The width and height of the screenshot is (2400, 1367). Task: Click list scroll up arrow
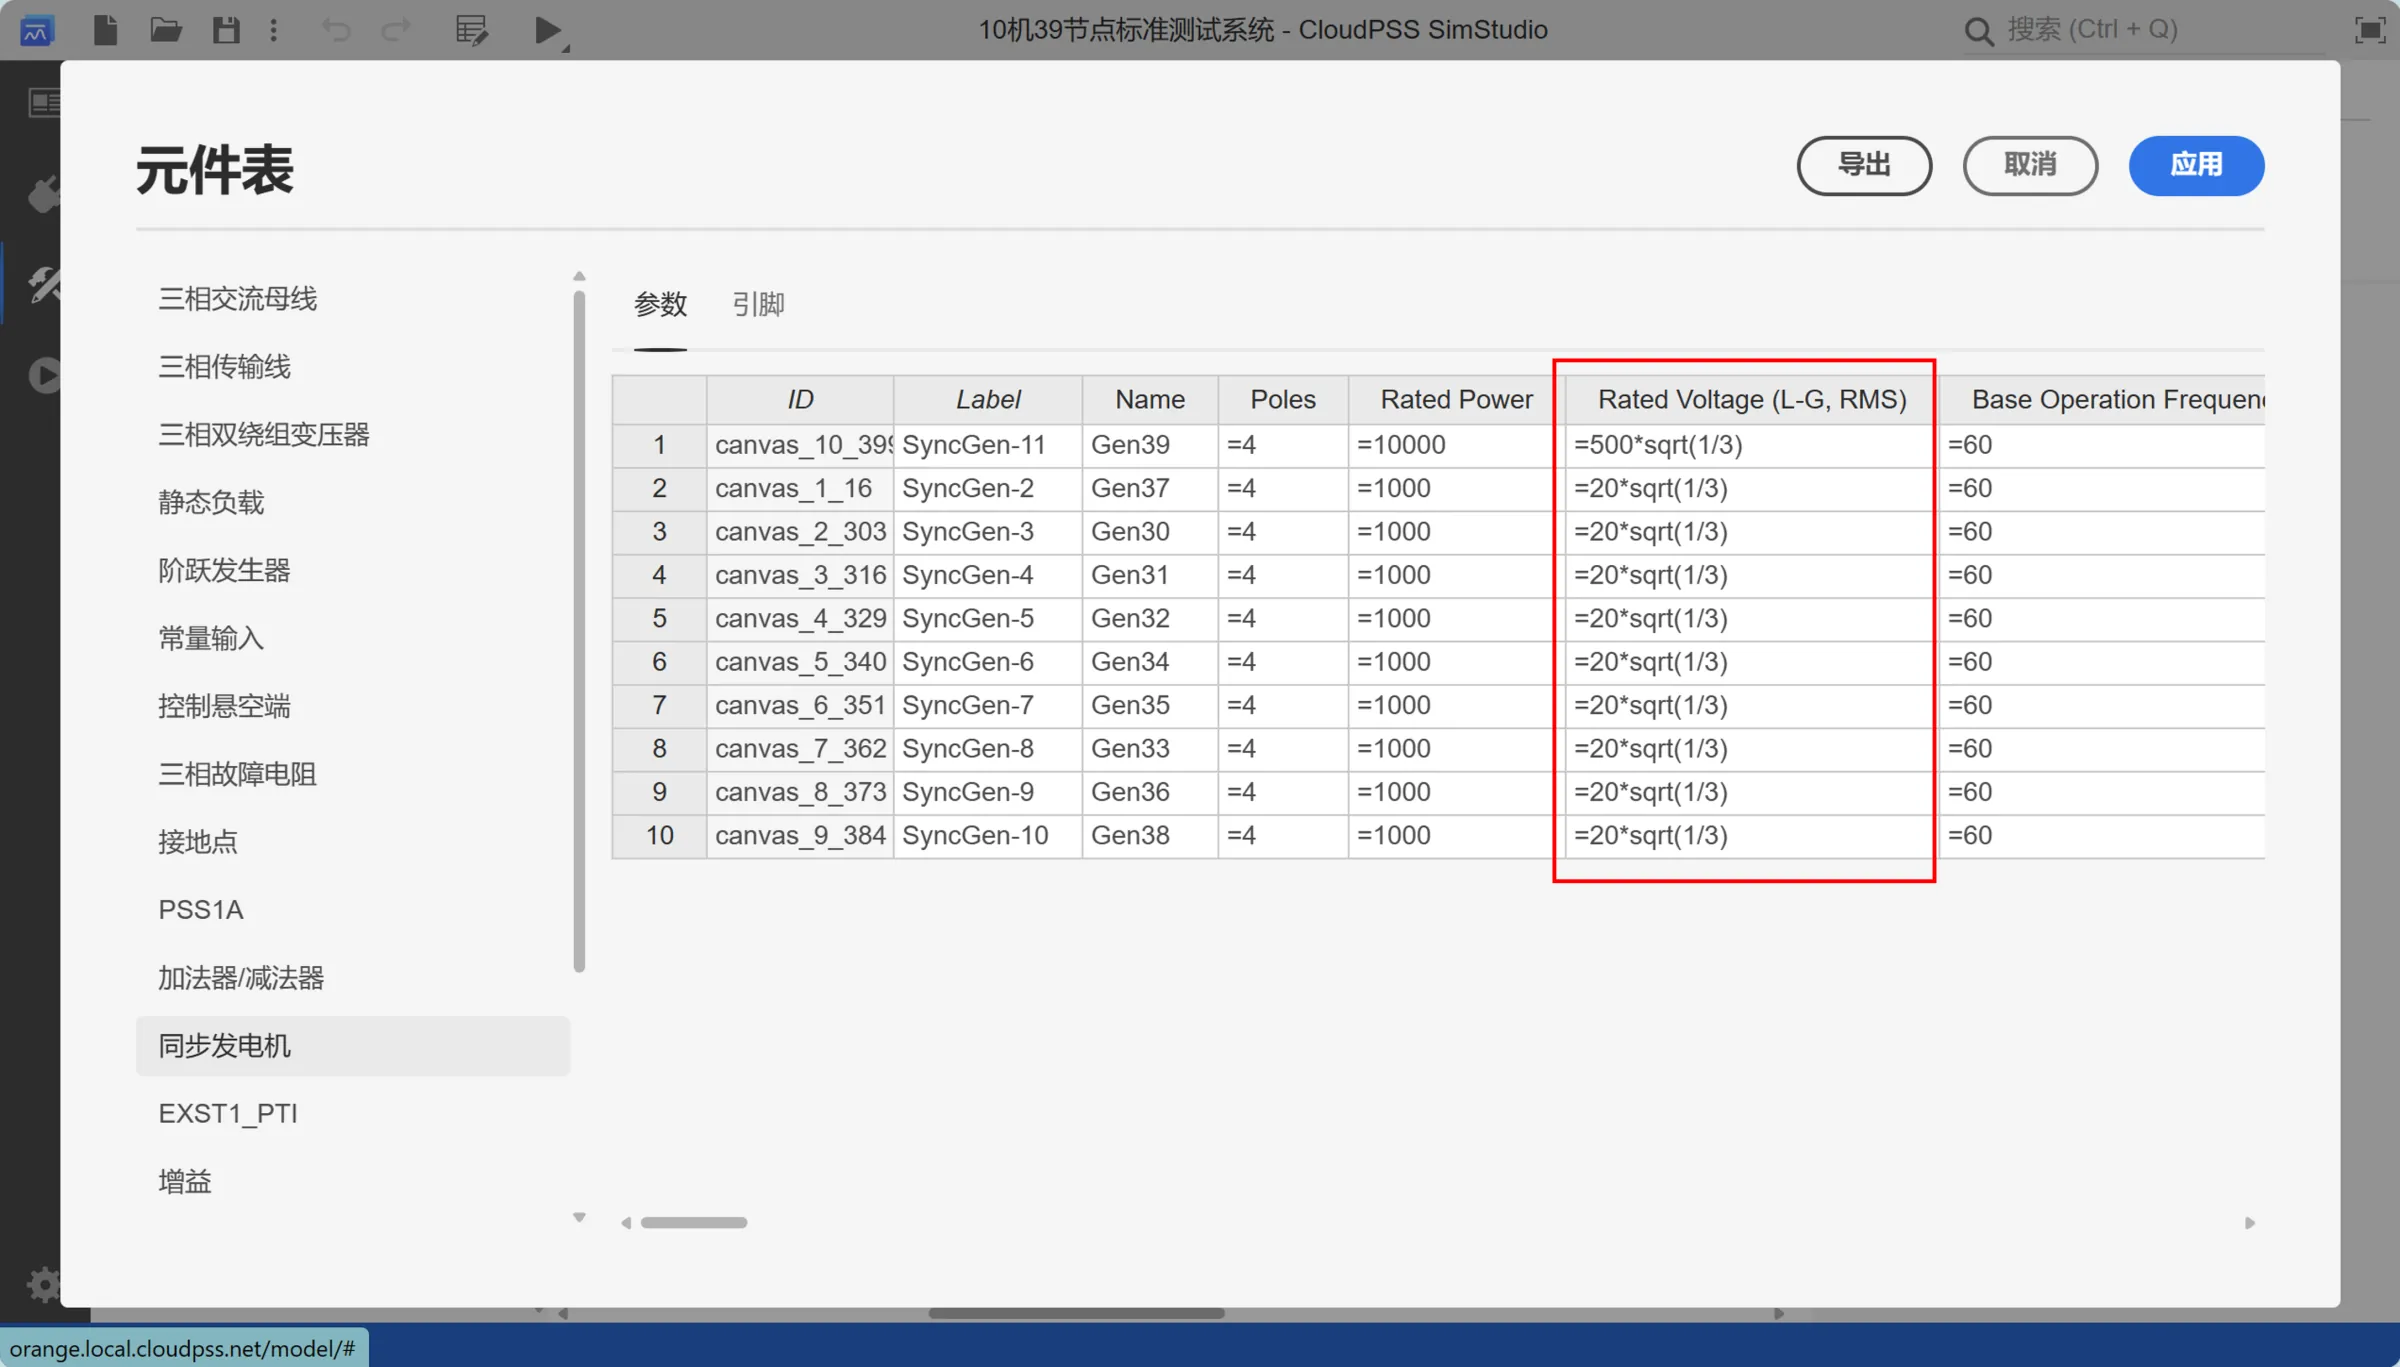pyautogui.click(x=579, y=276)
